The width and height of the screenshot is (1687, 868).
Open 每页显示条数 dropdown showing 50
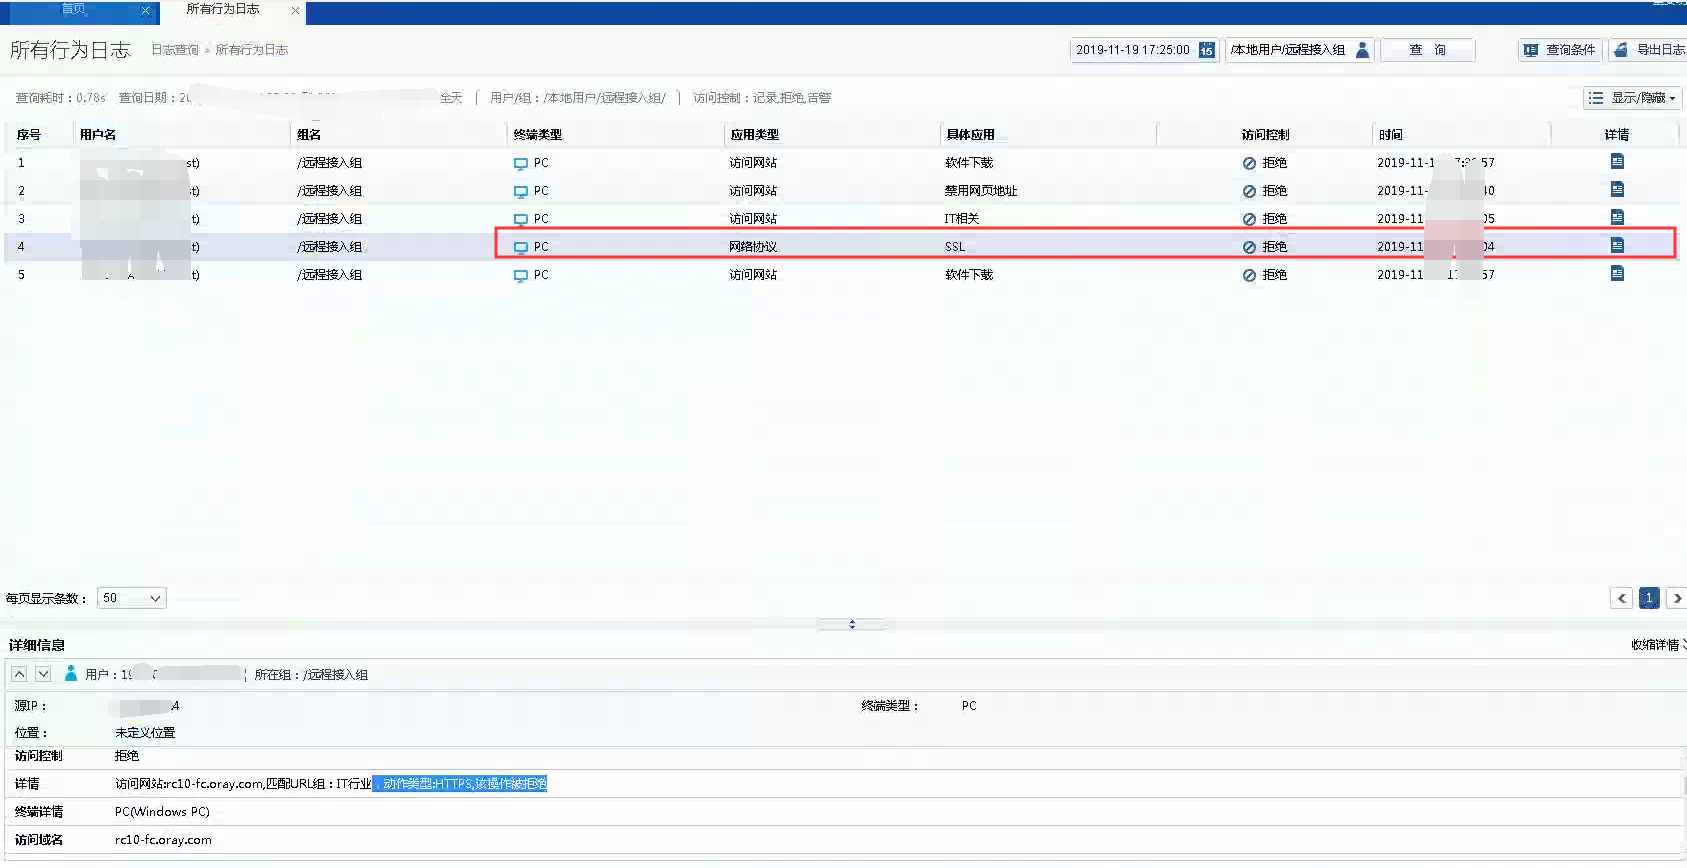coord(132,598)
